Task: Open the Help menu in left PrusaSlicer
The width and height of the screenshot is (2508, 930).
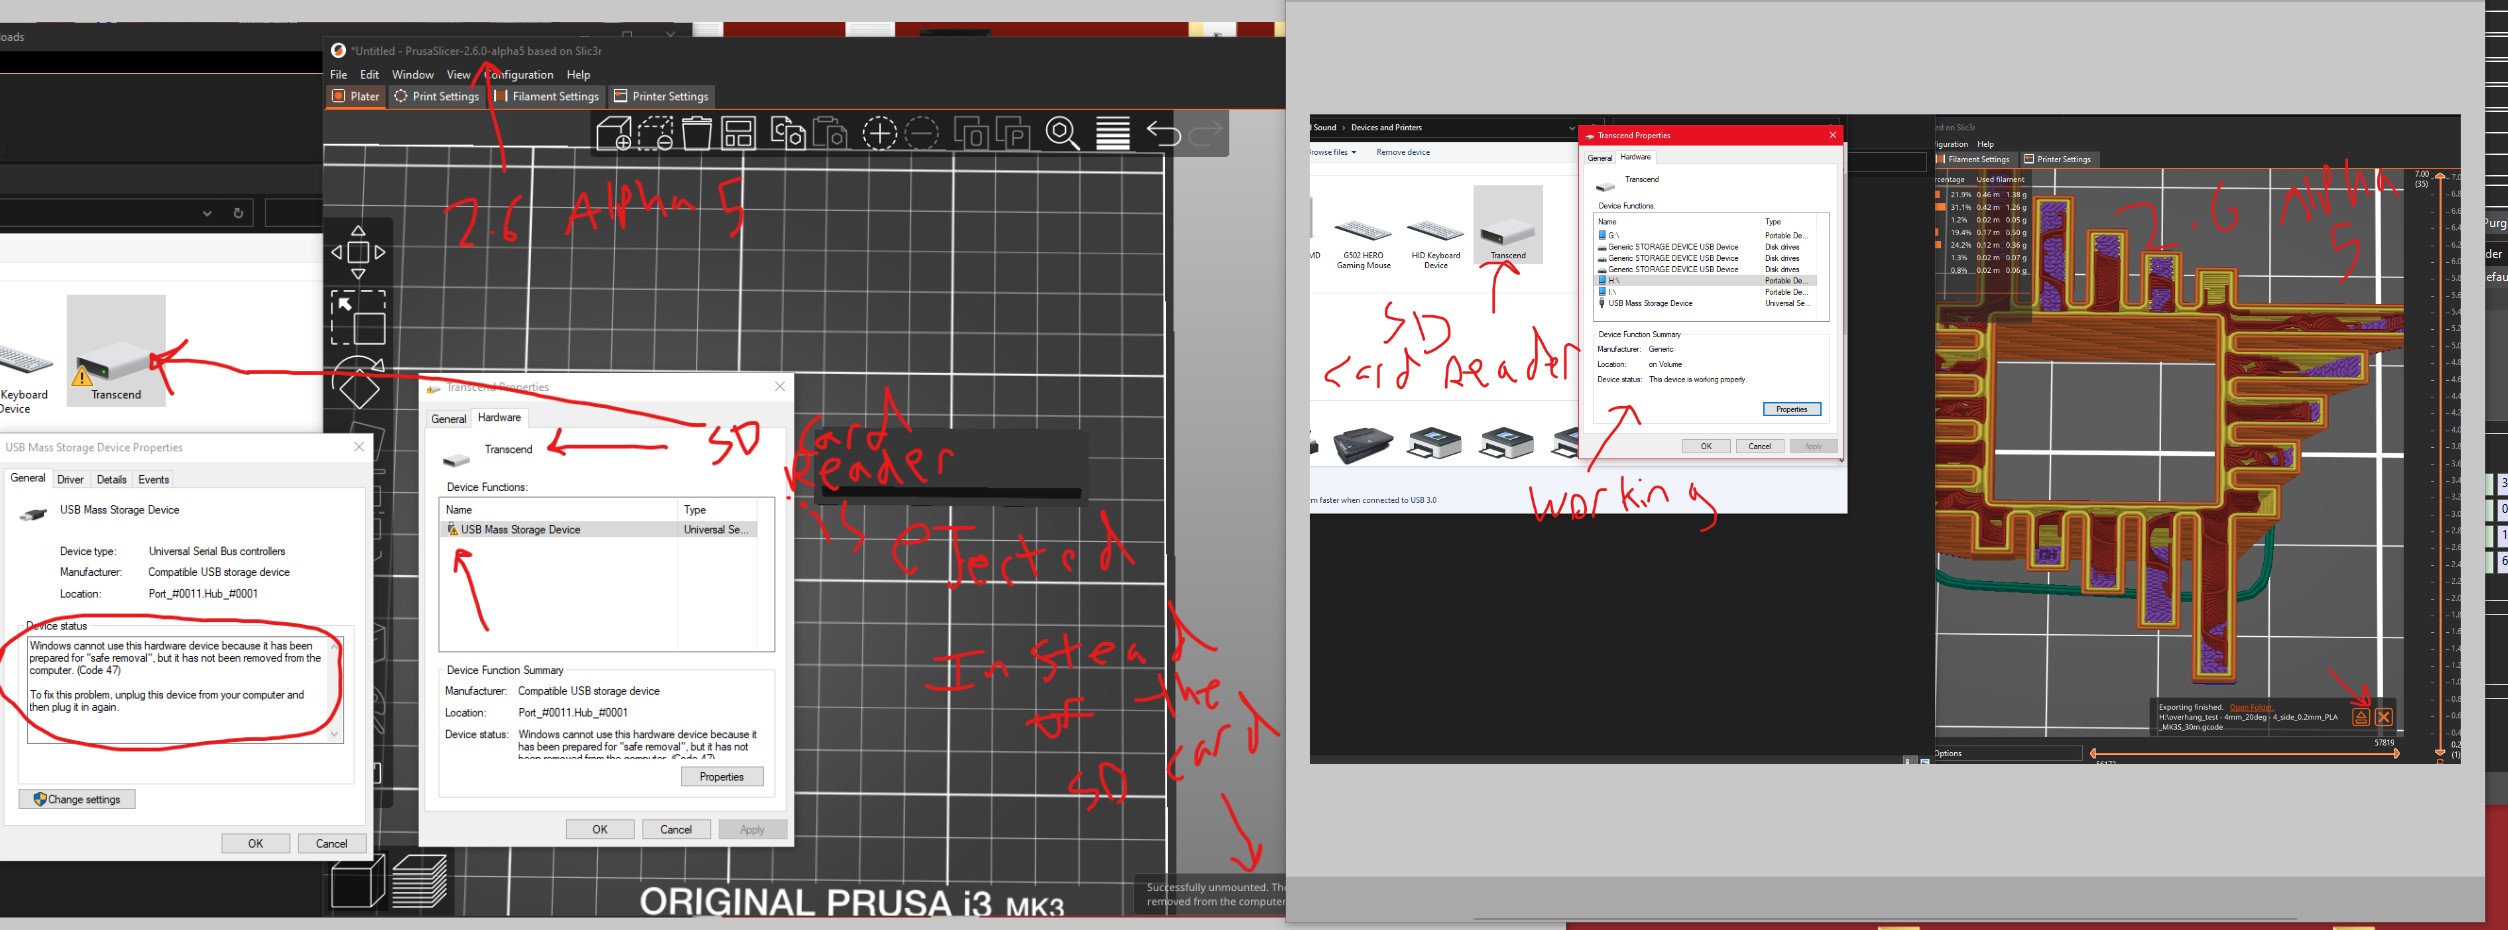Action: click(578, 75)
